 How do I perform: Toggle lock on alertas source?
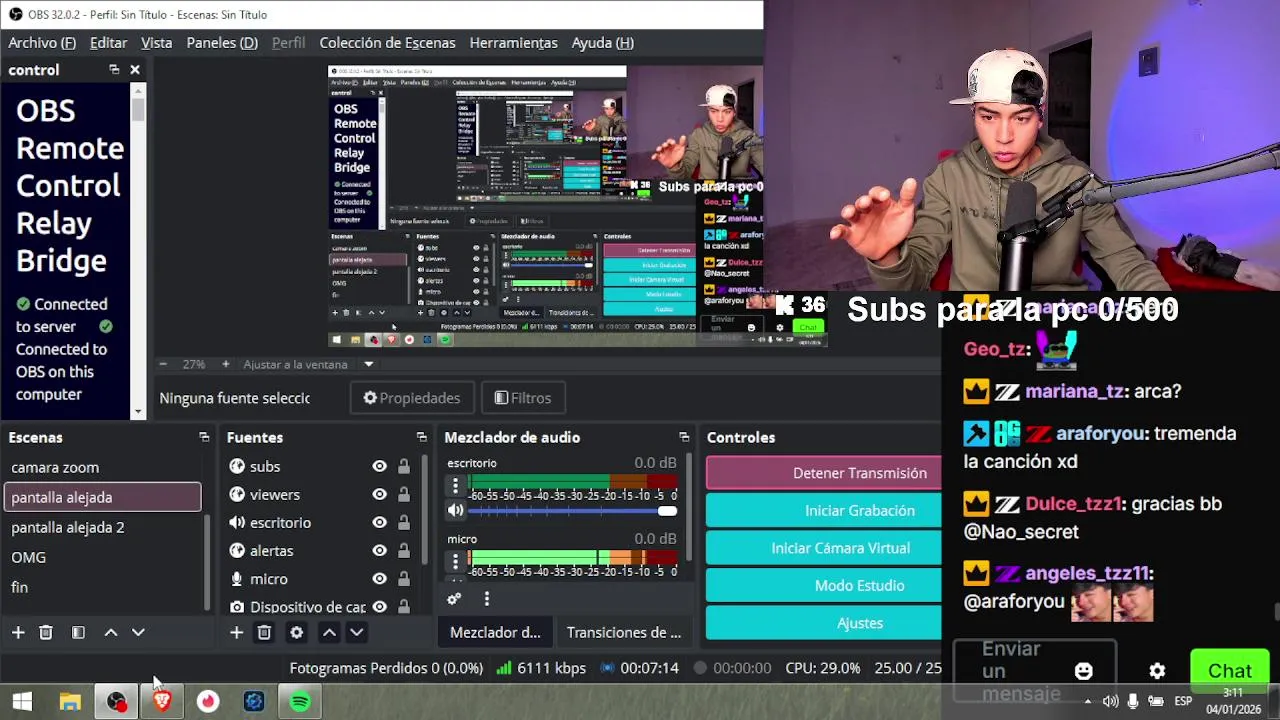(x=404, y=550)
